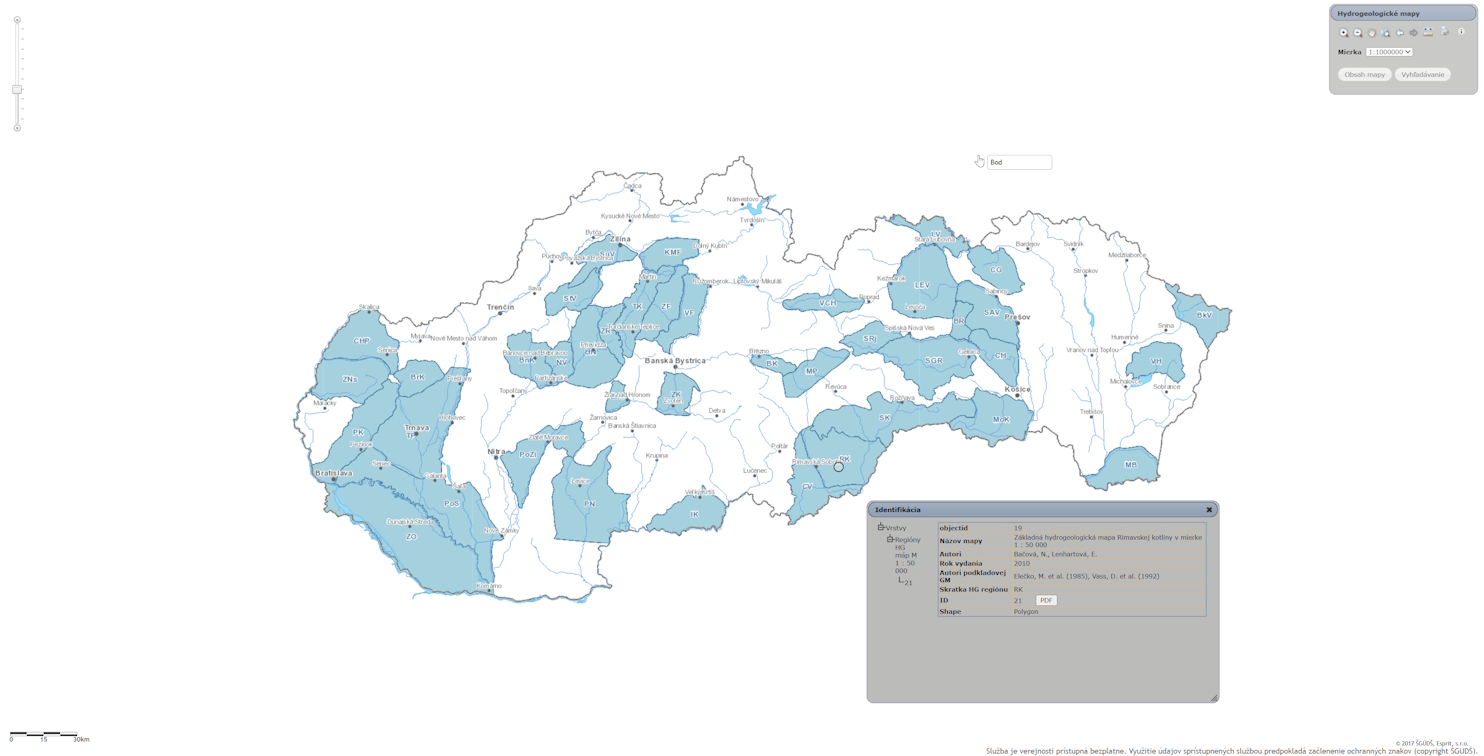Open the Mierka scale dropdown
Viewport: 1484px width, 756px height.
tap(1389, 52)
